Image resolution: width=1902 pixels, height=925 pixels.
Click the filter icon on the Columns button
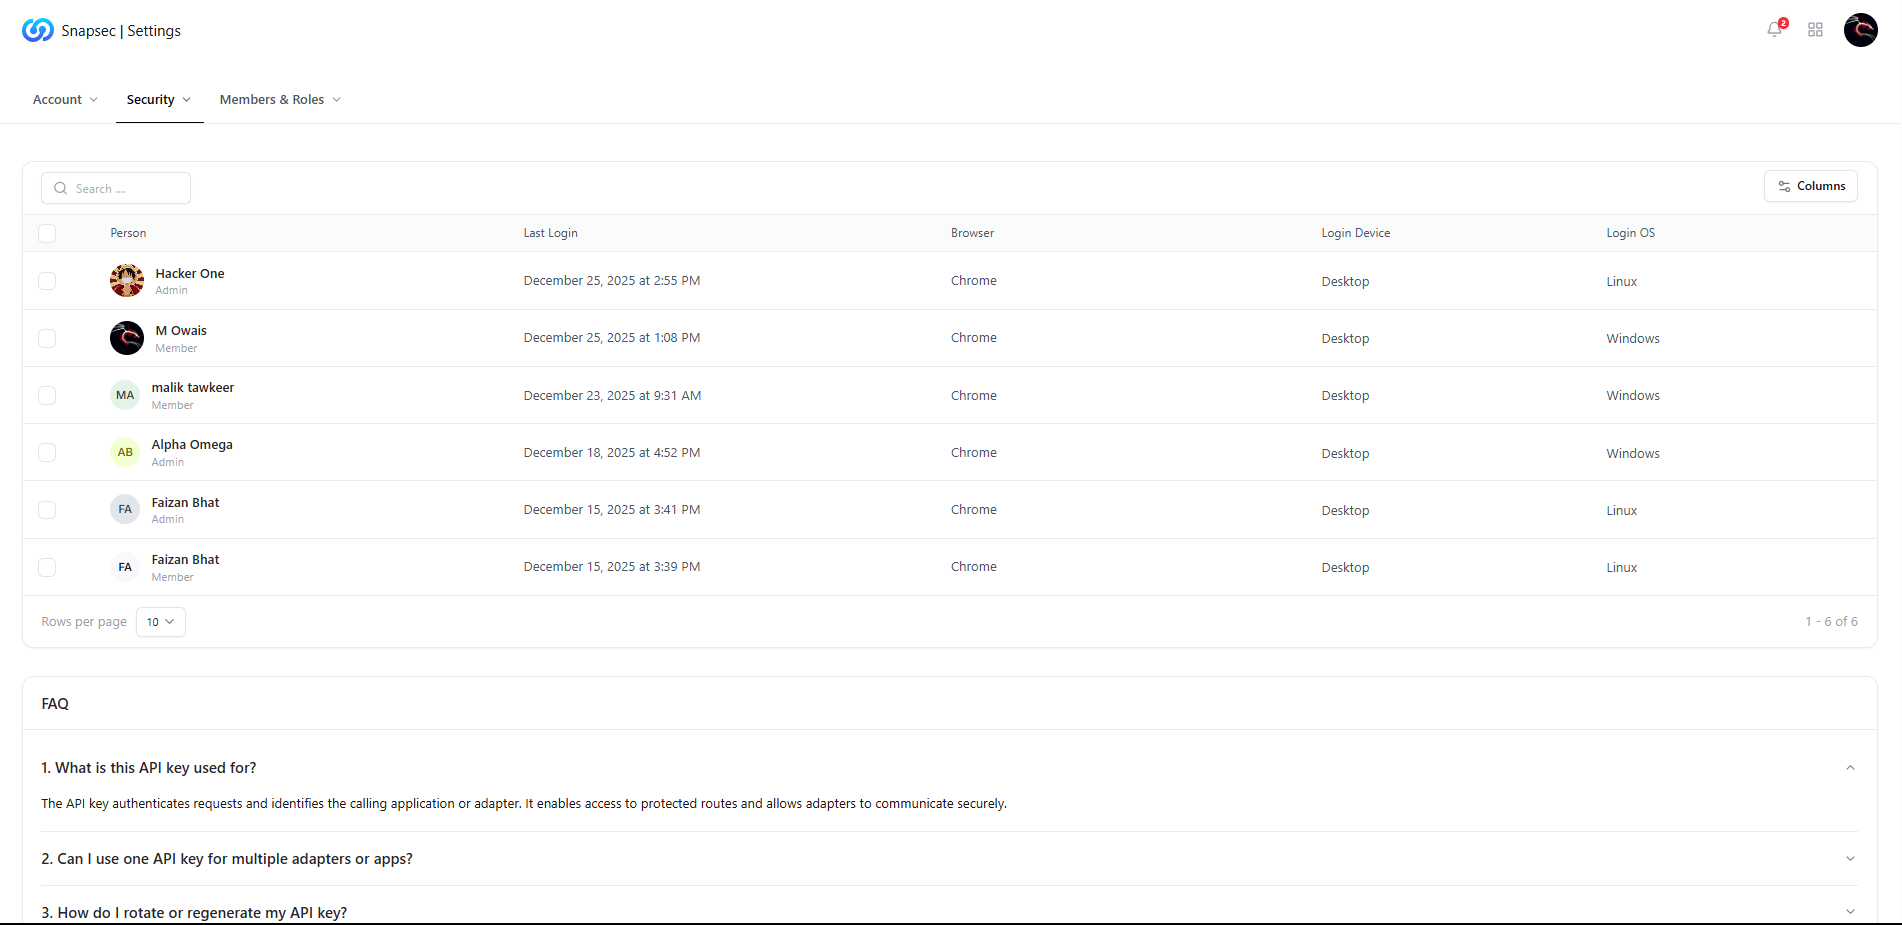pyautogui.click(x=1784, y=186)
